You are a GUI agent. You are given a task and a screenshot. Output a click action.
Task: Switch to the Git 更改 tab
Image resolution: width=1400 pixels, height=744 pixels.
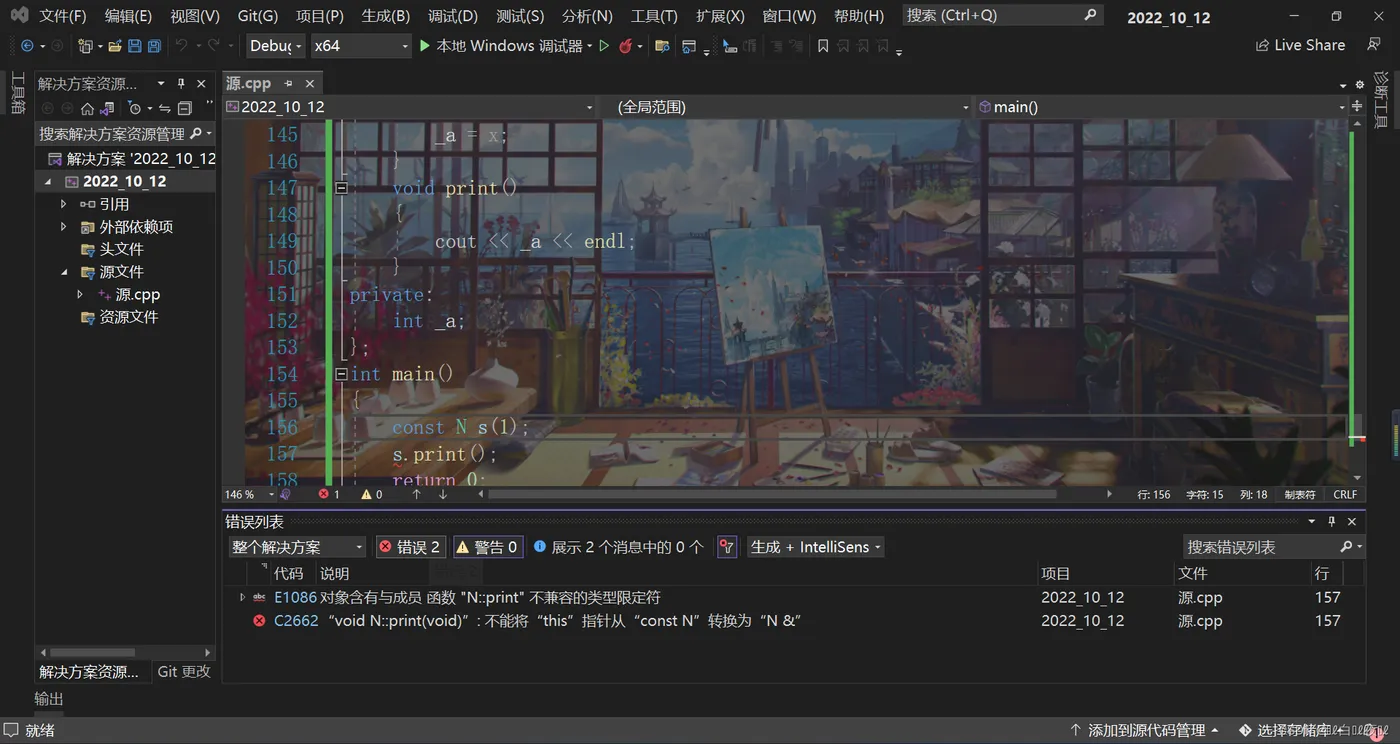[x=184, y=672]
